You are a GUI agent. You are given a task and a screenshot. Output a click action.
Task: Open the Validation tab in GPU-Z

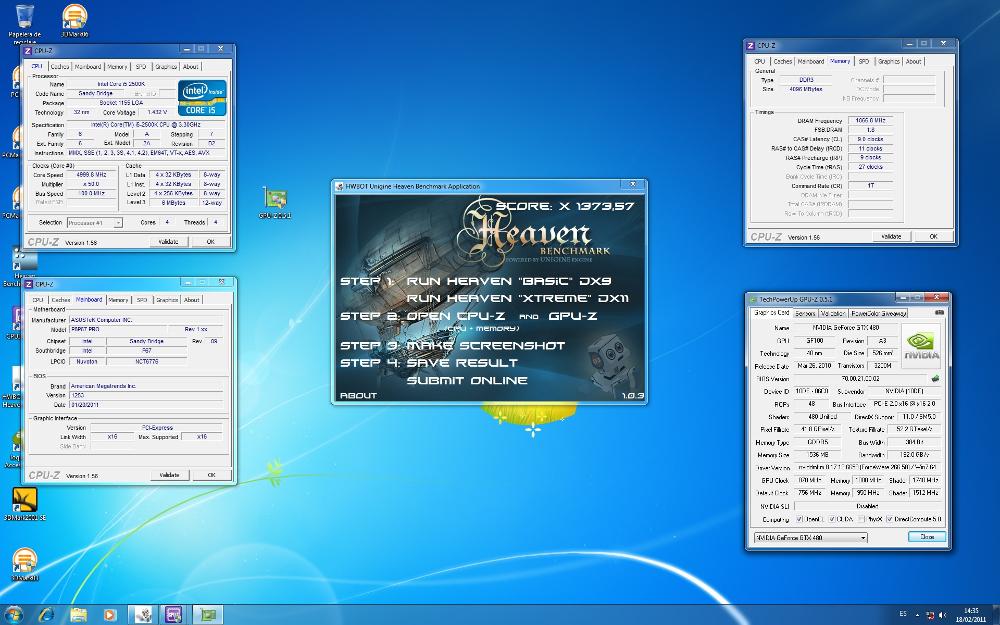click(832, 313)
